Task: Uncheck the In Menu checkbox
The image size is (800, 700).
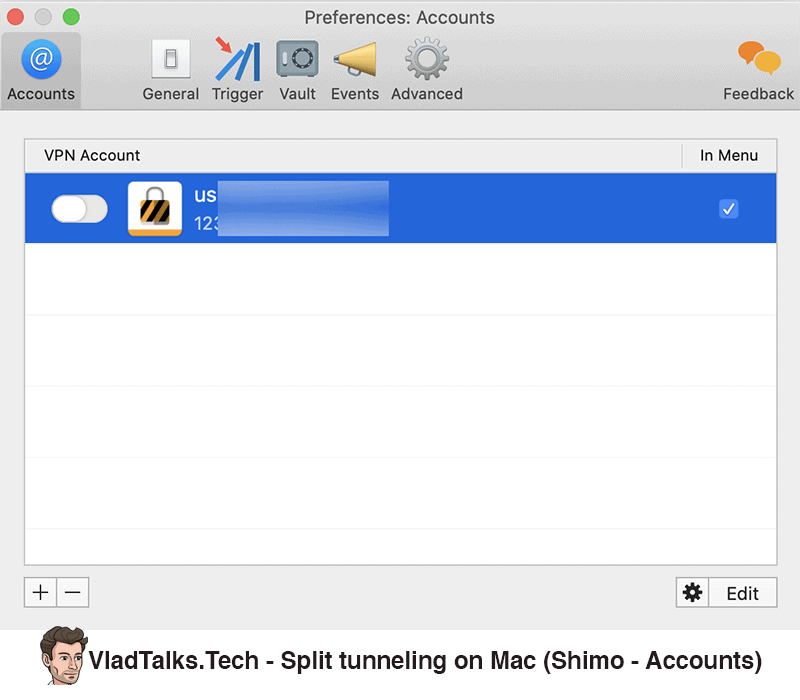Action: click(729, 209)
